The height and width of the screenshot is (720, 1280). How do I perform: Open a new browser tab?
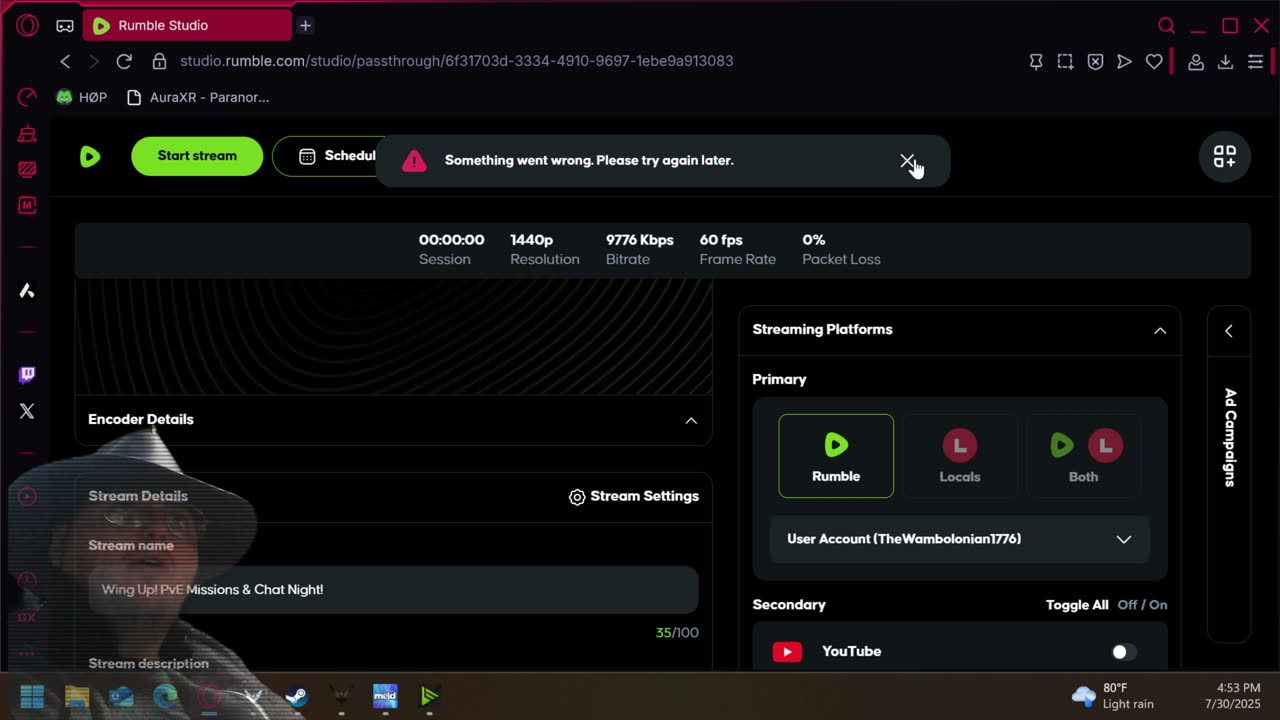tap(306, 25)
